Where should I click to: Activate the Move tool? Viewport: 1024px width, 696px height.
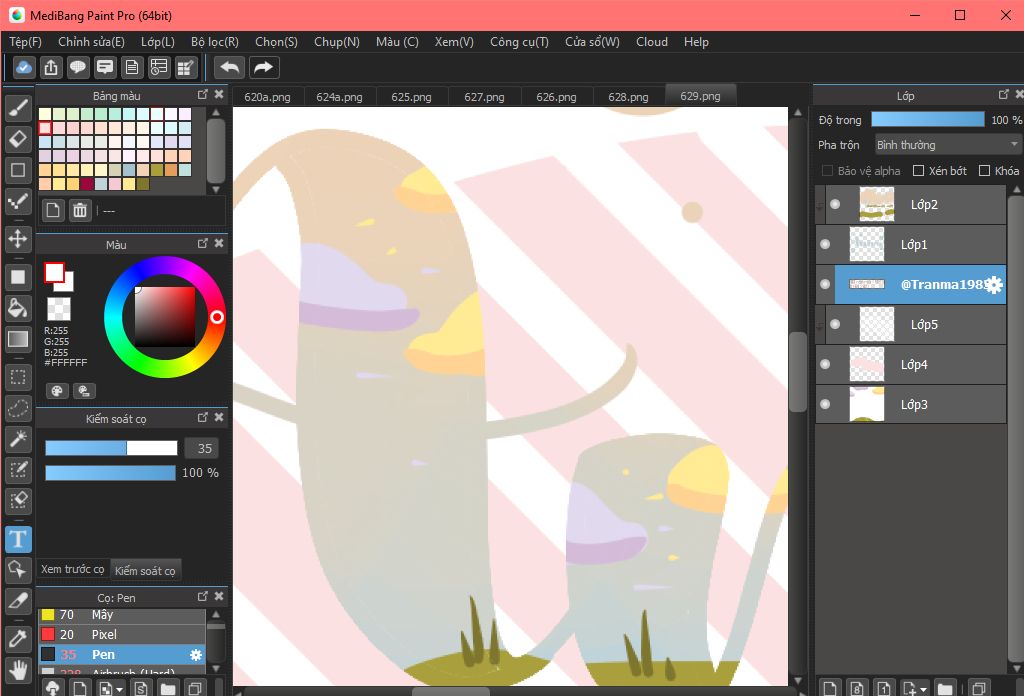point(18,238)
